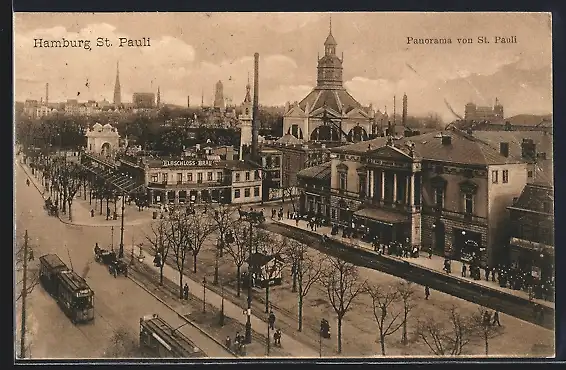Select the castle-like building on the right horizon

(484, 110)
